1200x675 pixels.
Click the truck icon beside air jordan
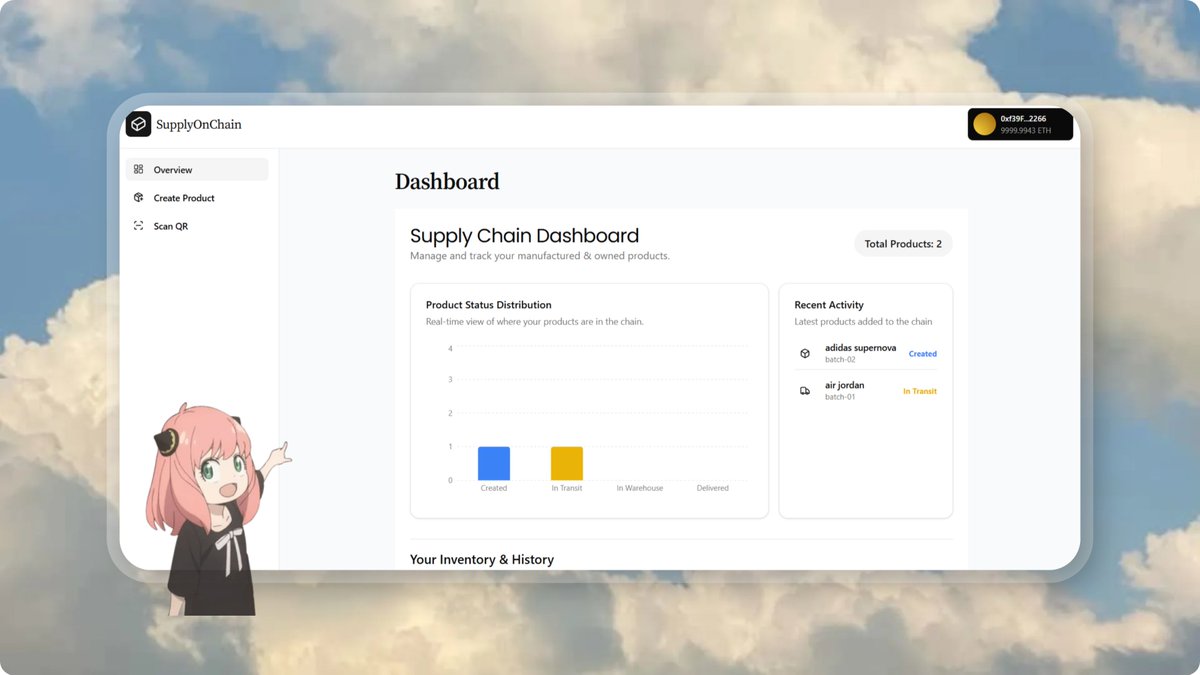click(x=805, y=391)
